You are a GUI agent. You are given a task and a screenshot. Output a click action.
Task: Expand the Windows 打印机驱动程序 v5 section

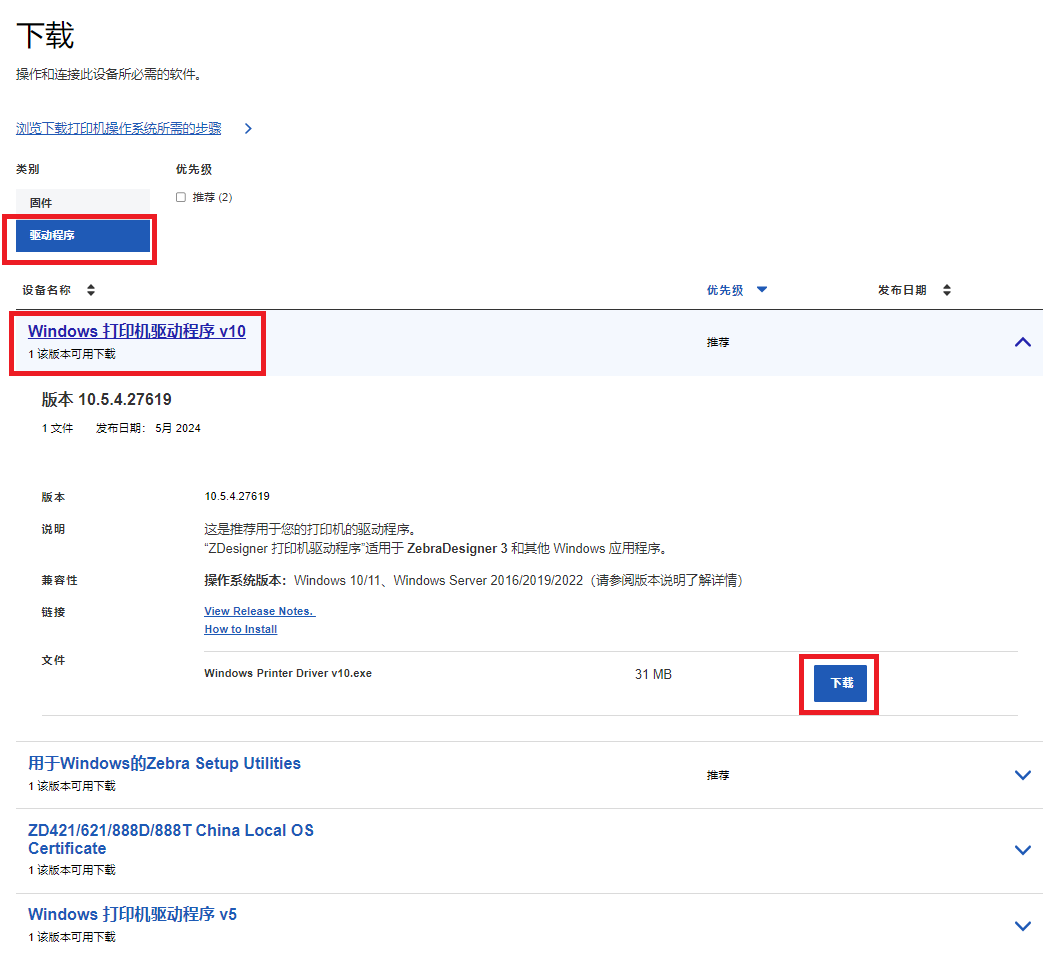(1022, 925)
